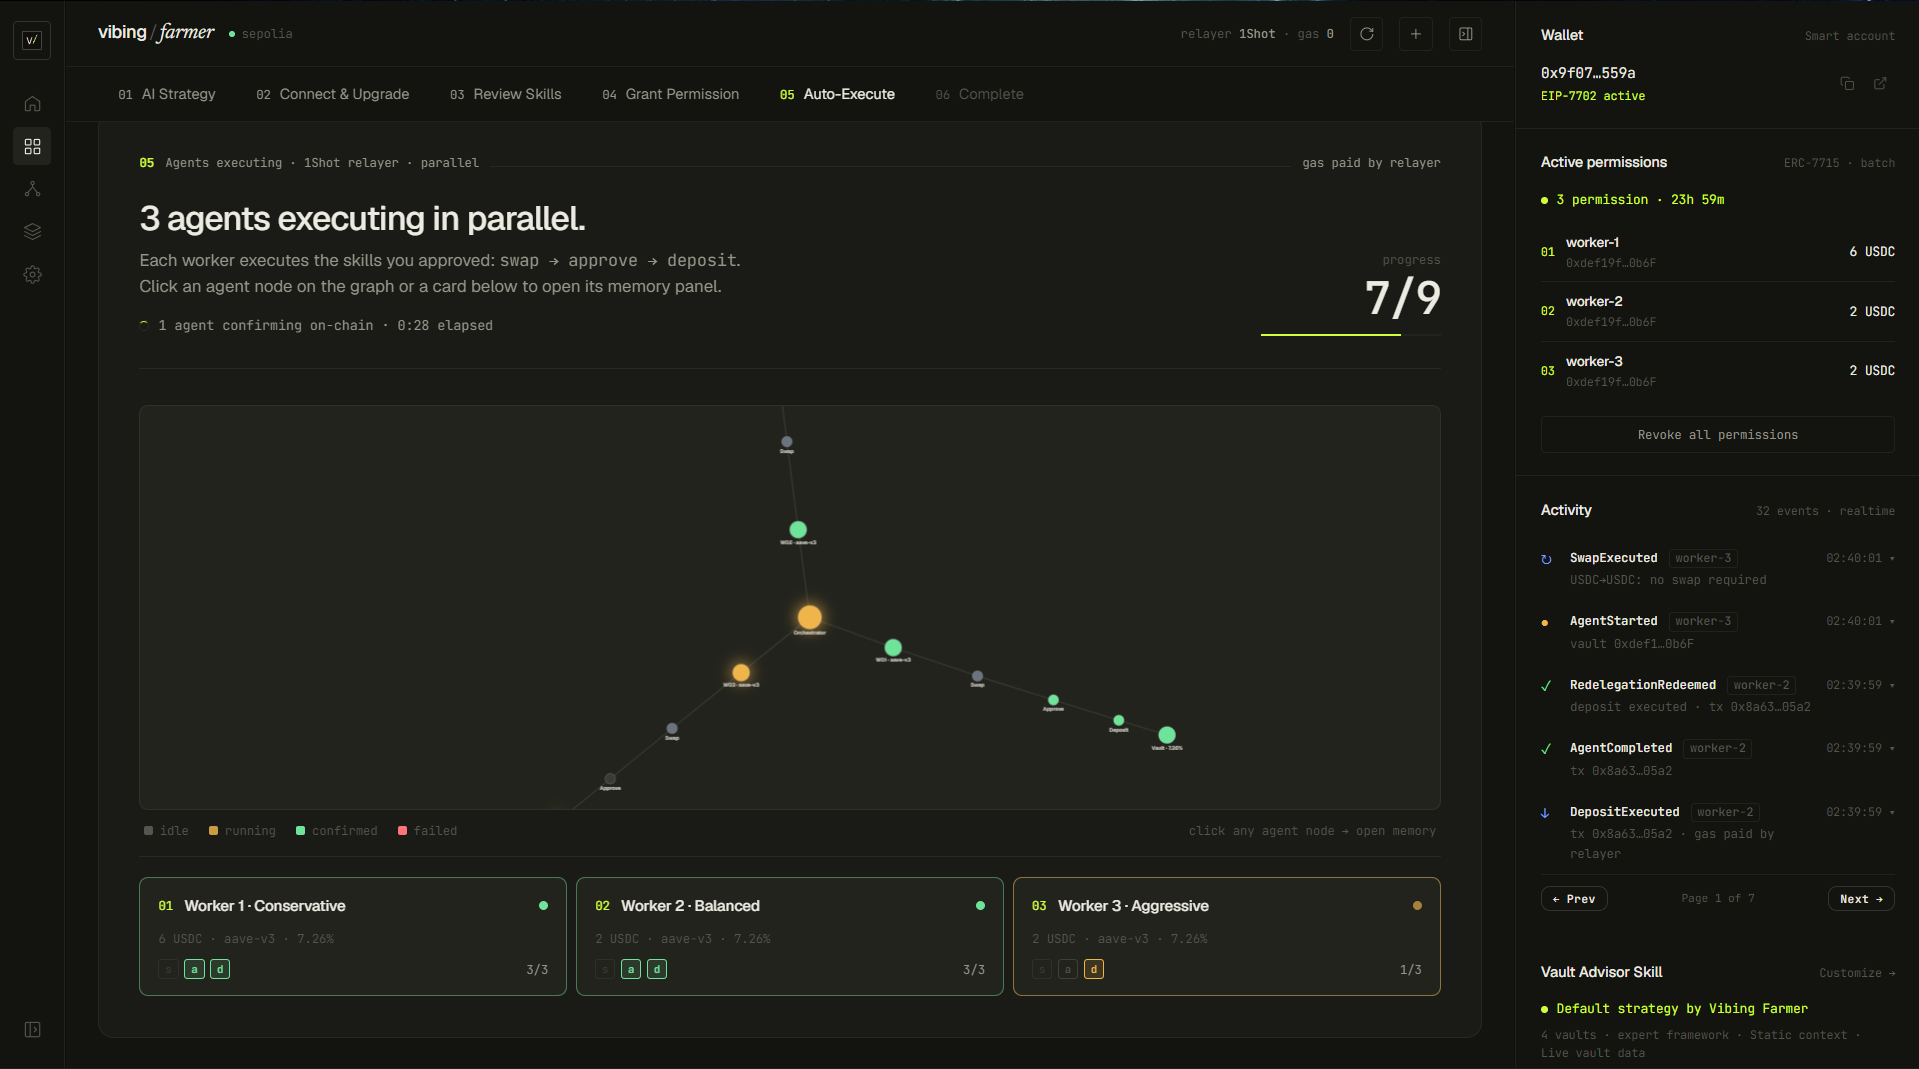Open the layers stack icon in sidebar
This screenshot has width=1919, height=1069.
32,232
